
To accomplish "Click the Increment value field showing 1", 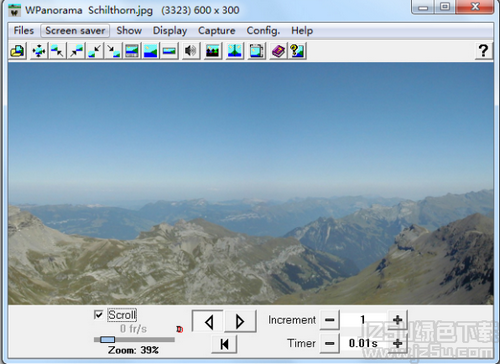I will [363, 320].
